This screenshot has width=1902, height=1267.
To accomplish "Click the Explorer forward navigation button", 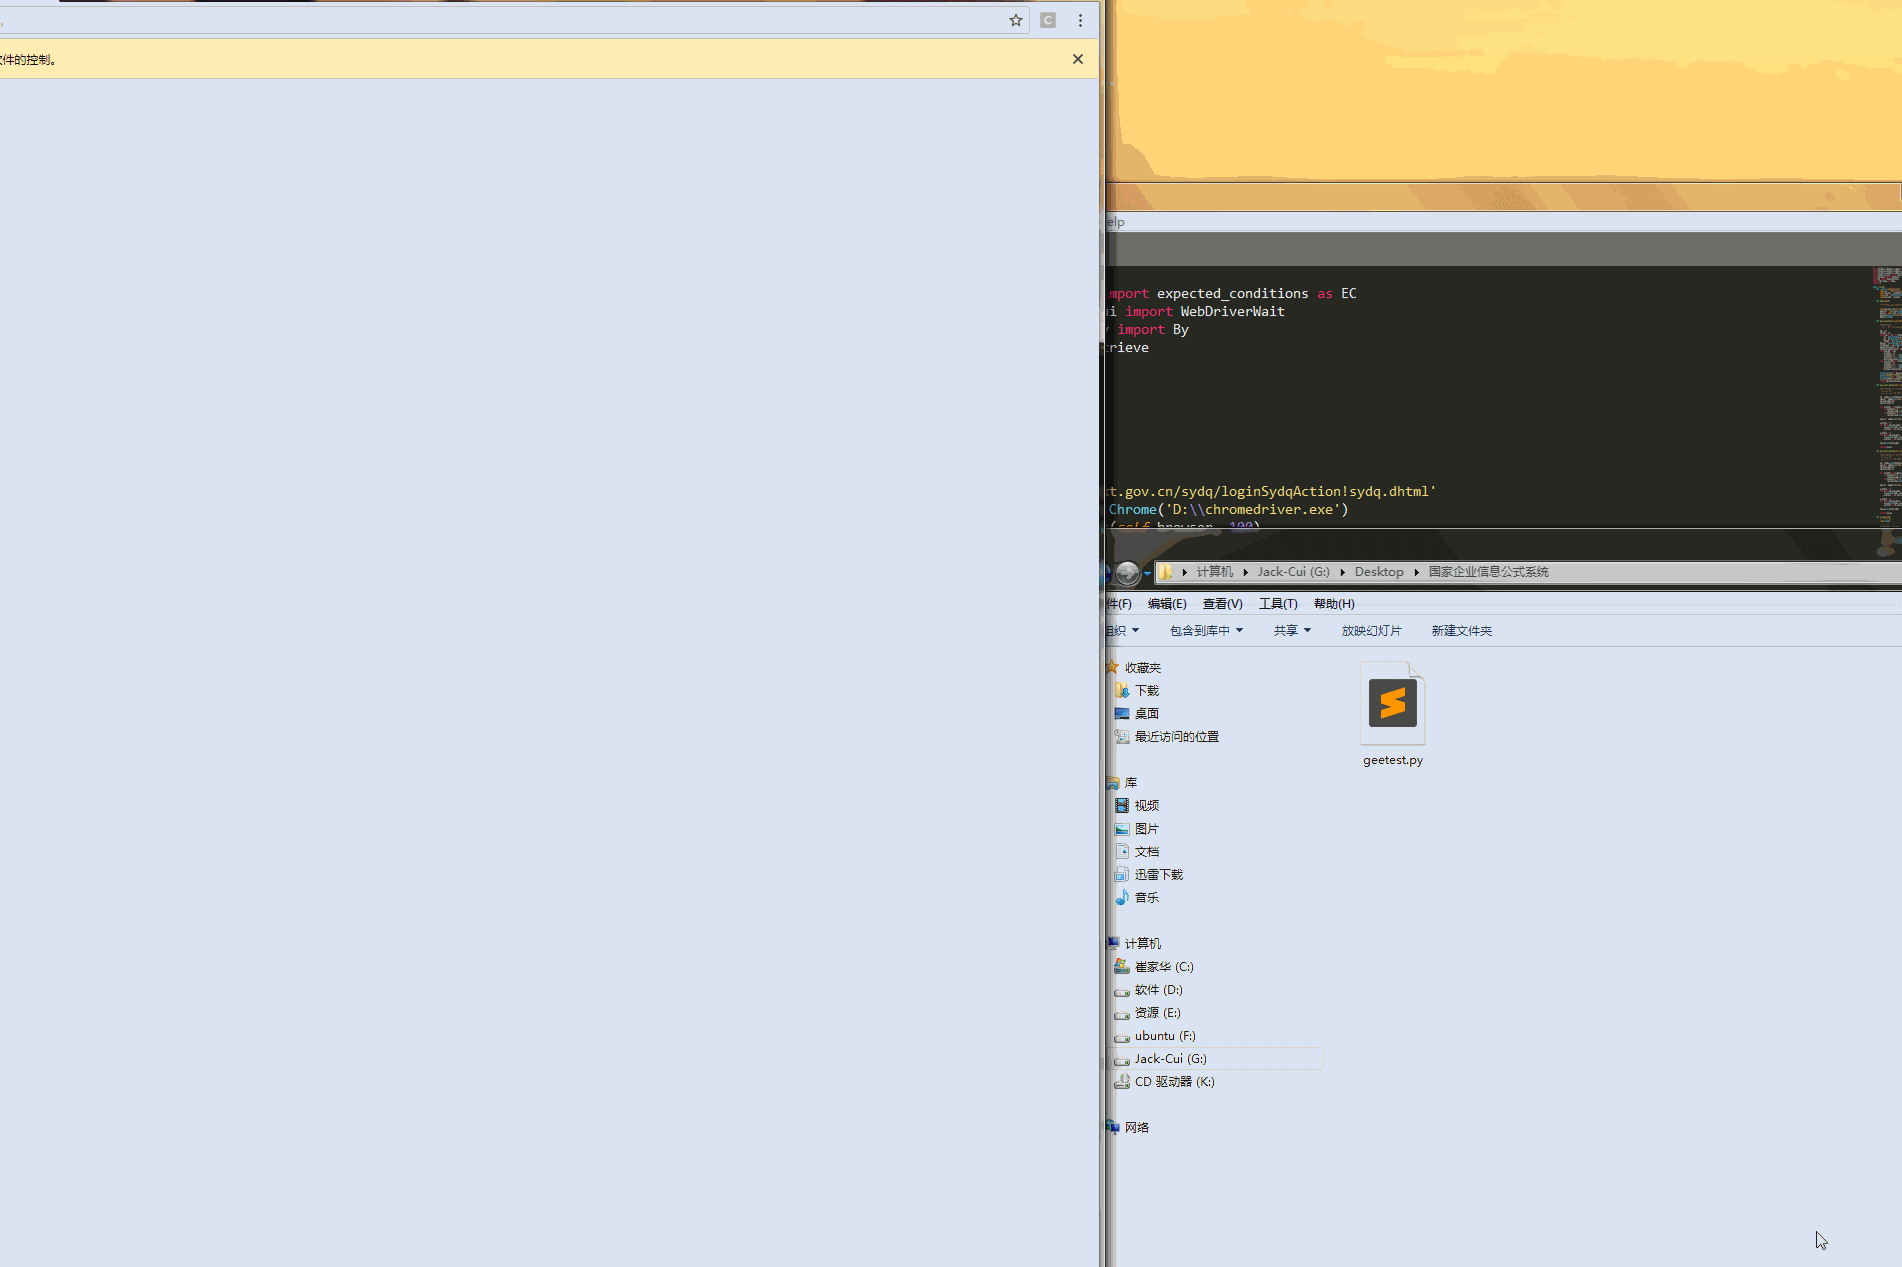I will tap(1127, 572).
